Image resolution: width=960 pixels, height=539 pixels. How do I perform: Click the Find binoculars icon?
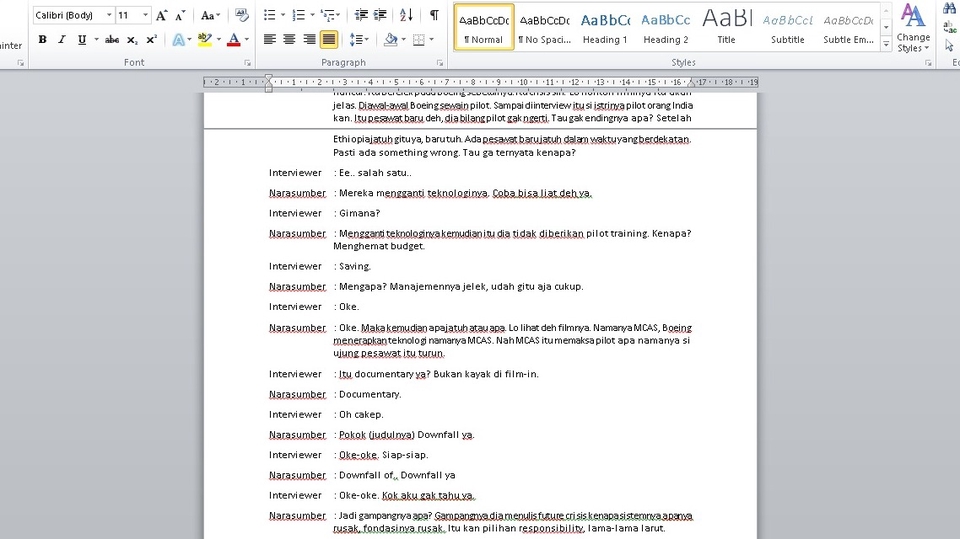(950, 8)
